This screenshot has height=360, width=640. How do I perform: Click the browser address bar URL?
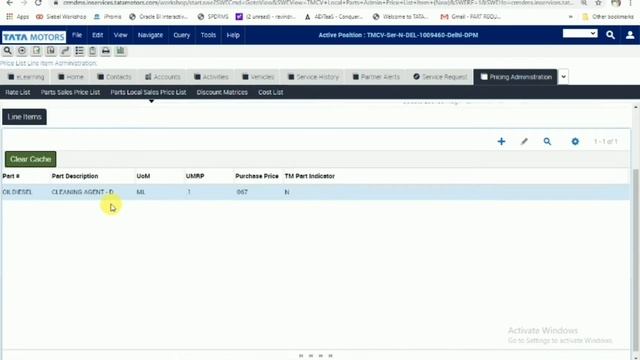pyautogui.click(x=318, y=3)
